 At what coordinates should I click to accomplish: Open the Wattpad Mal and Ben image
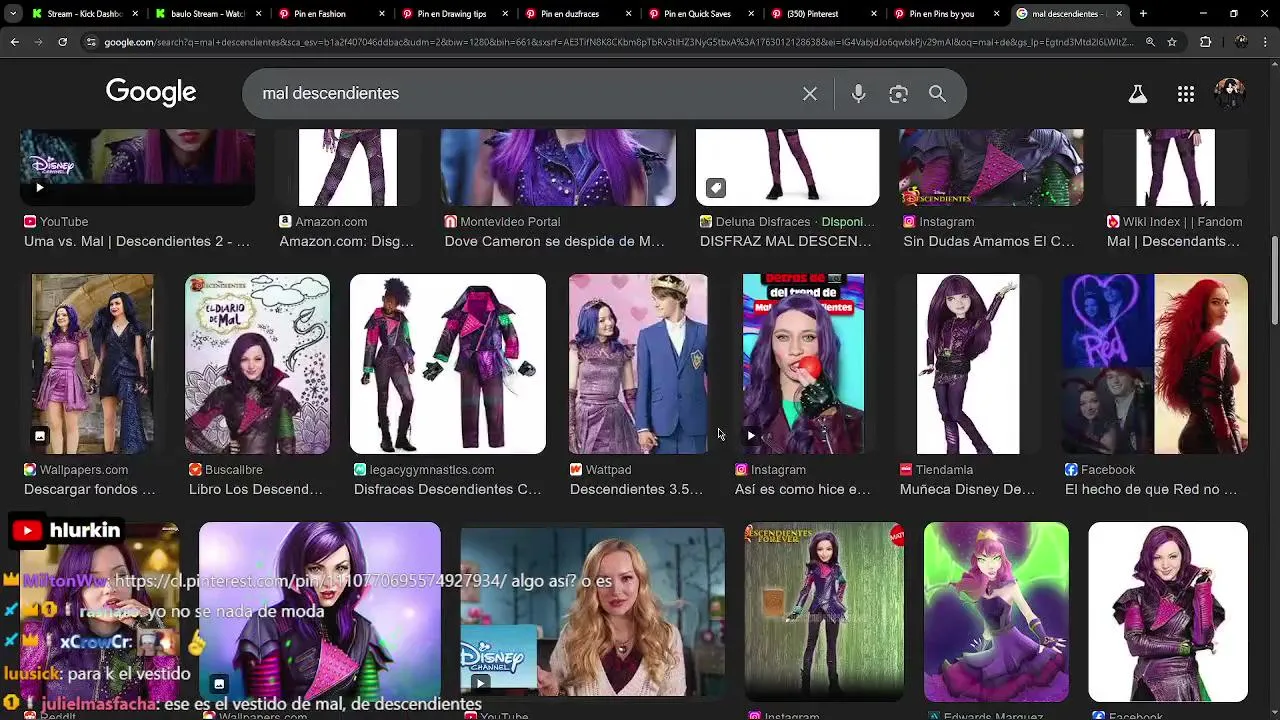point(638,364)
